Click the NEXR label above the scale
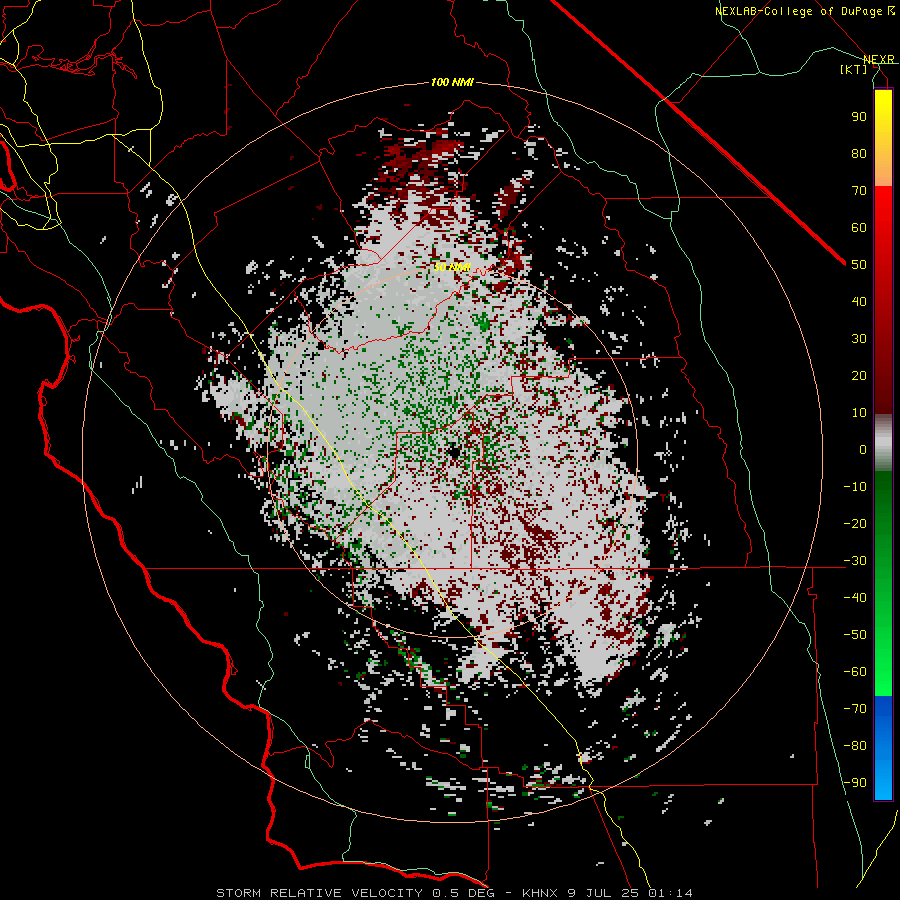900x900 pixels. coord(879,59)
